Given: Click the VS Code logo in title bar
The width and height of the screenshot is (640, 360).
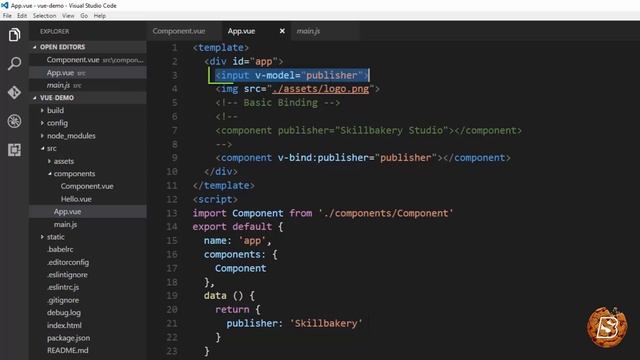Looking at the screenshot, I should (x=5, y=5).
